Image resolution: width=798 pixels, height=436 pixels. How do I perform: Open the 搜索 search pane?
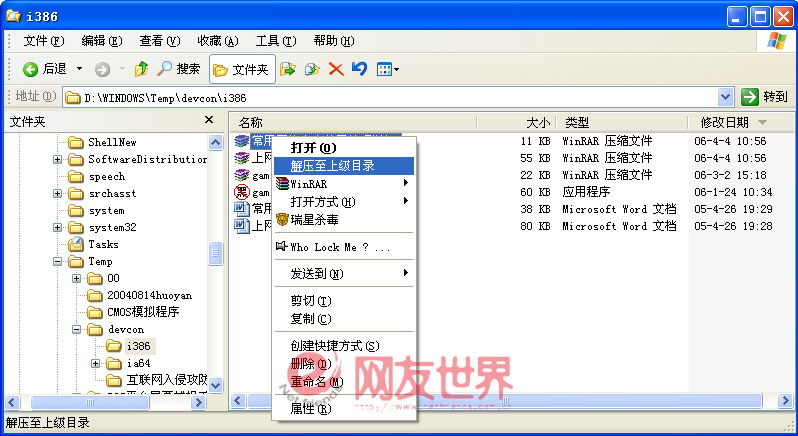[179, 69]
